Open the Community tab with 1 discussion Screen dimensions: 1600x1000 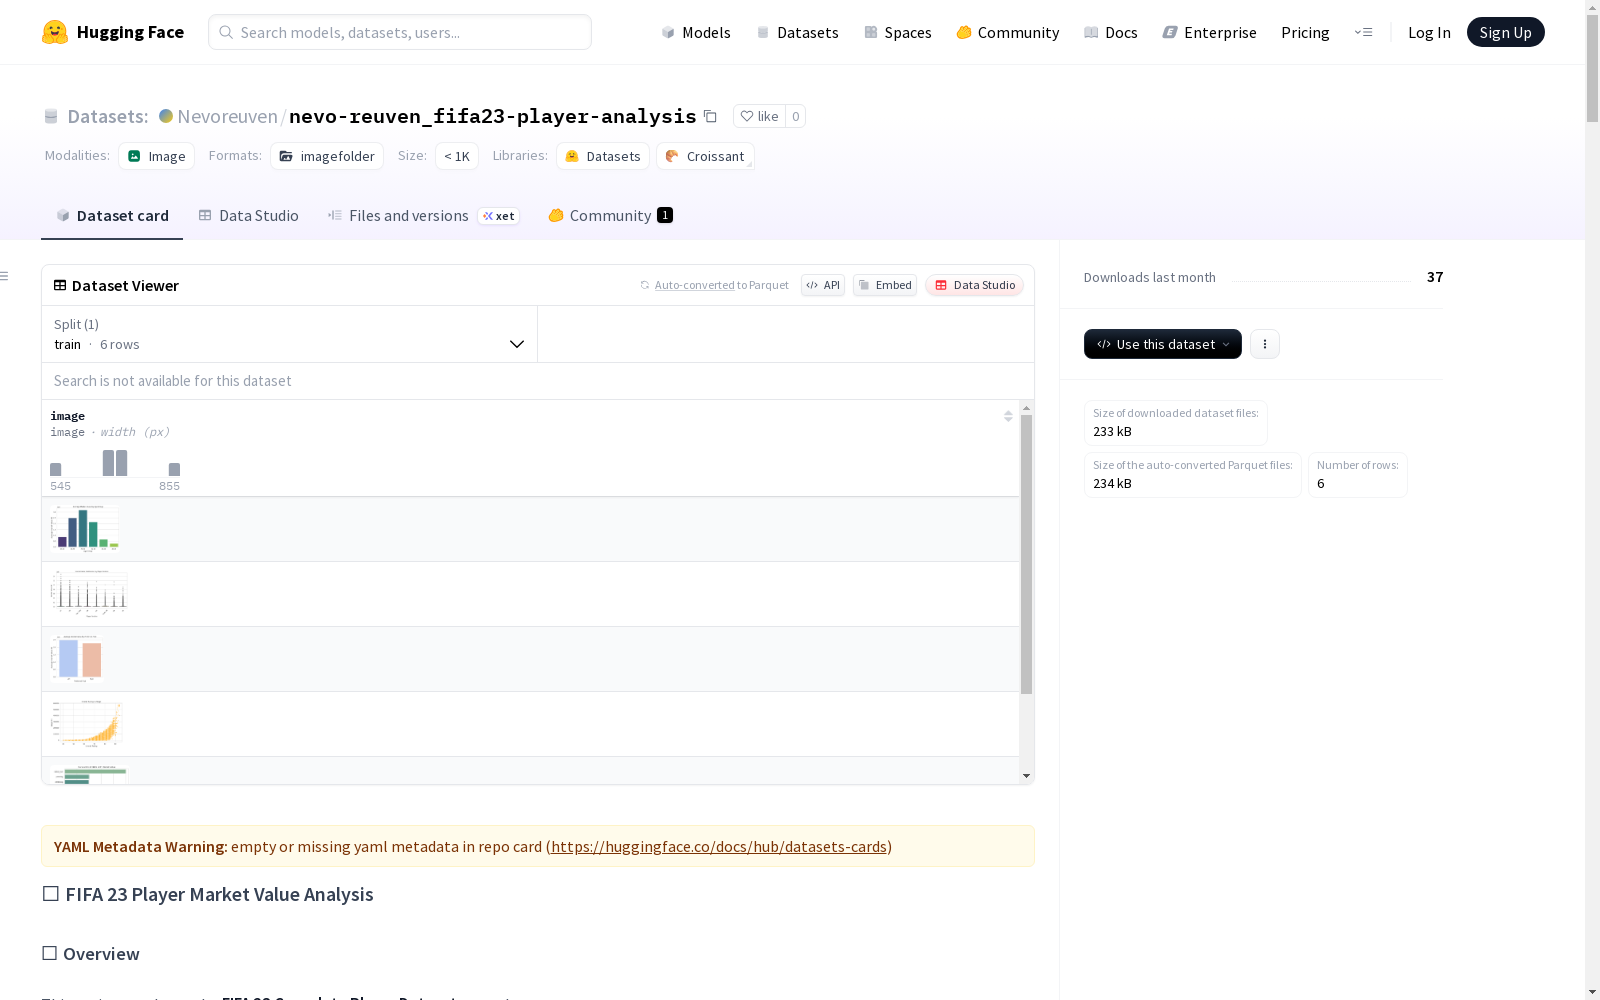click(x=610, y=215)
